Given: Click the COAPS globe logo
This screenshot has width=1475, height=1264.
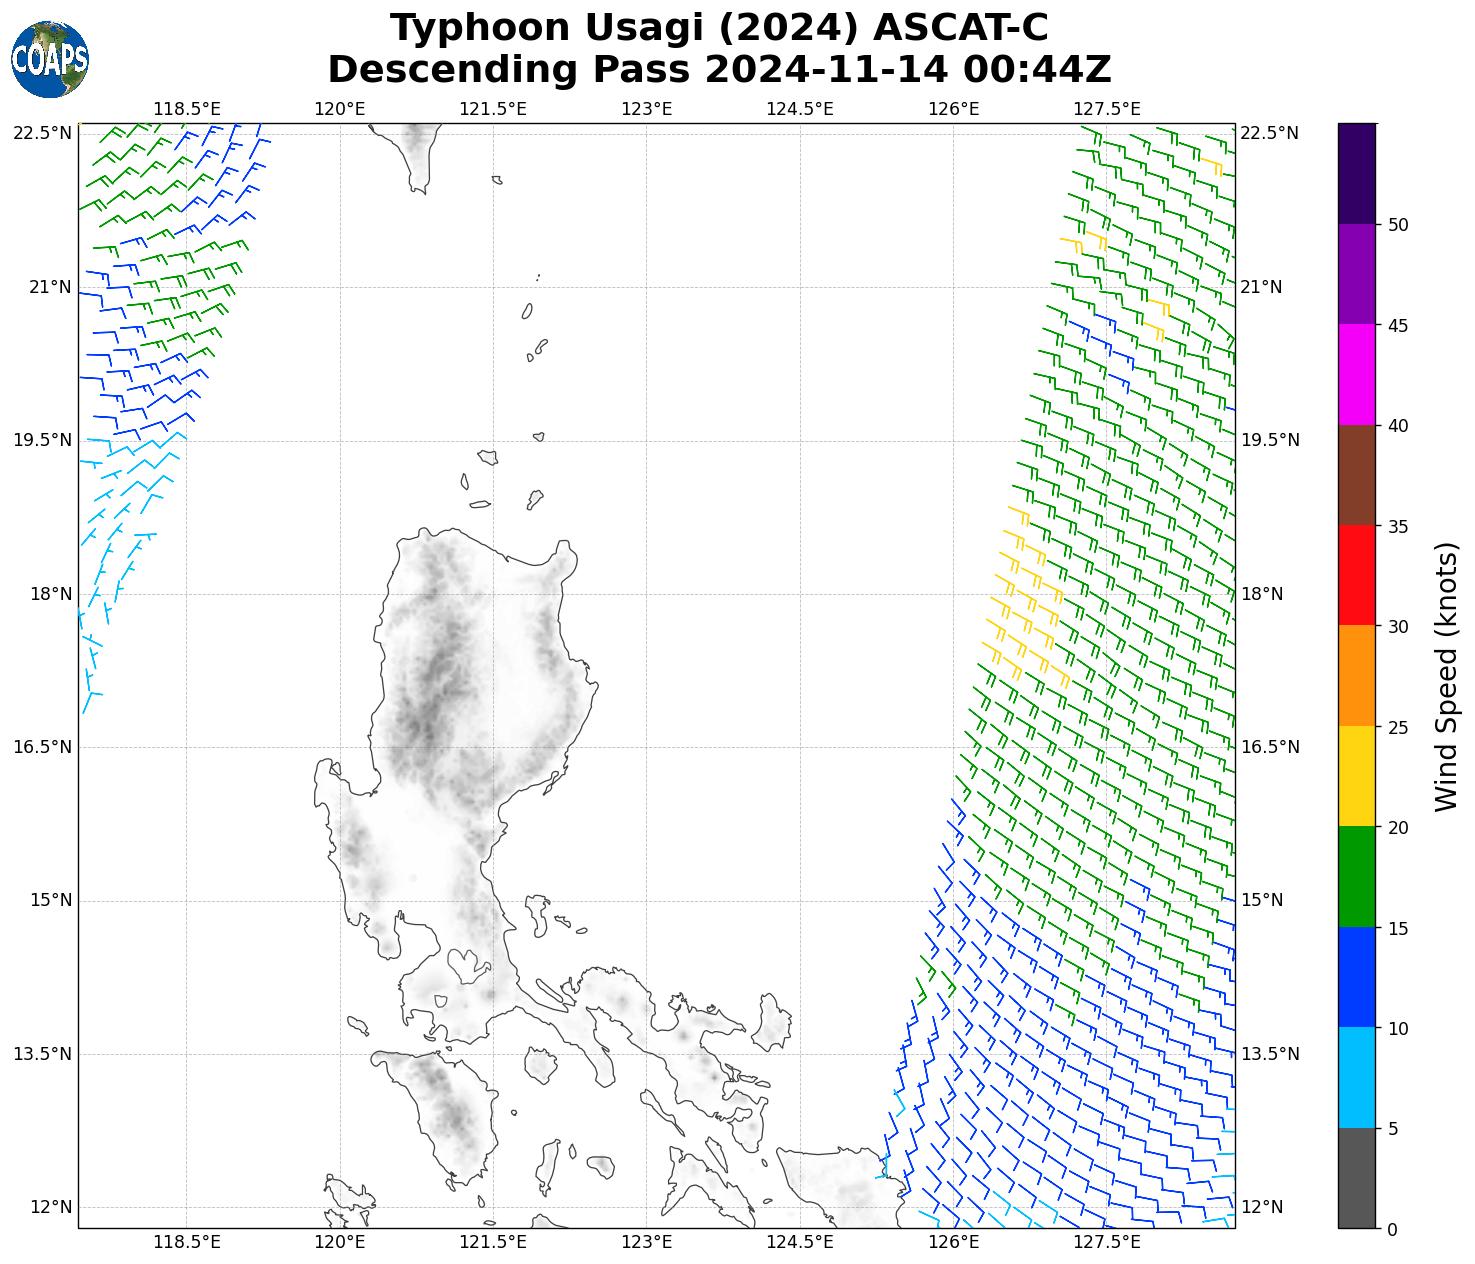Looking at the screenshot, I should (x=50, y=59).
